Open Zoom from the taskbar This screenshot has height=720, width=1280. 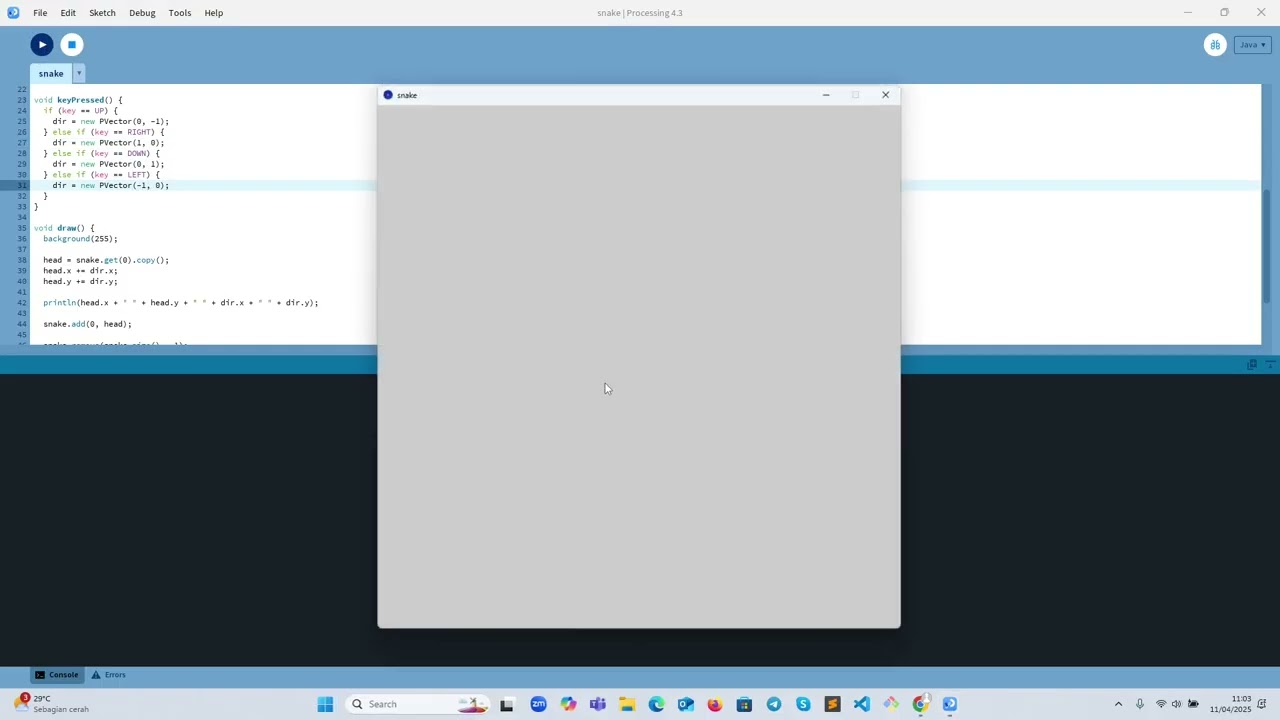pos(538,704)
